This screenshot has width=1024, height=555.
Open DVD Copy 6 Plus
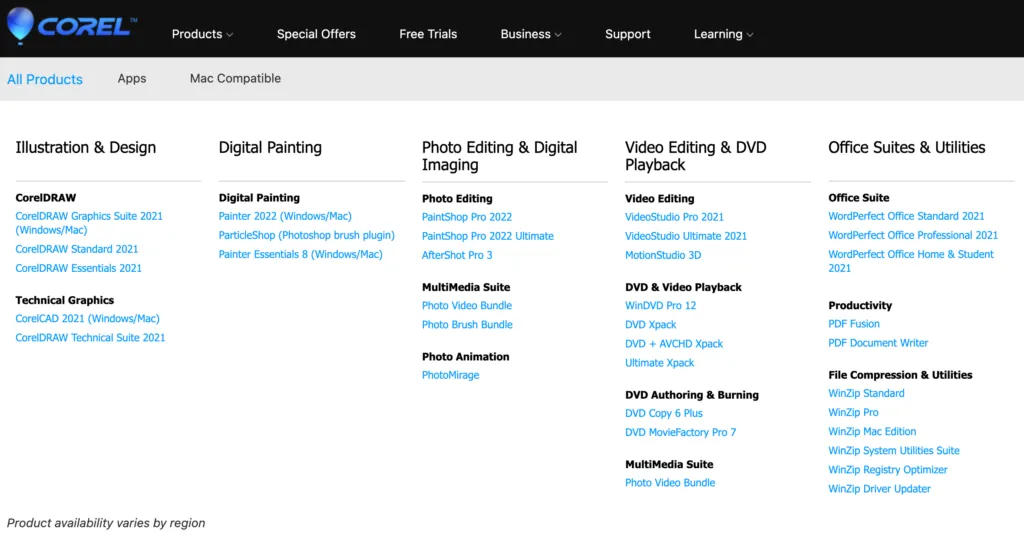tap(664, 413)
